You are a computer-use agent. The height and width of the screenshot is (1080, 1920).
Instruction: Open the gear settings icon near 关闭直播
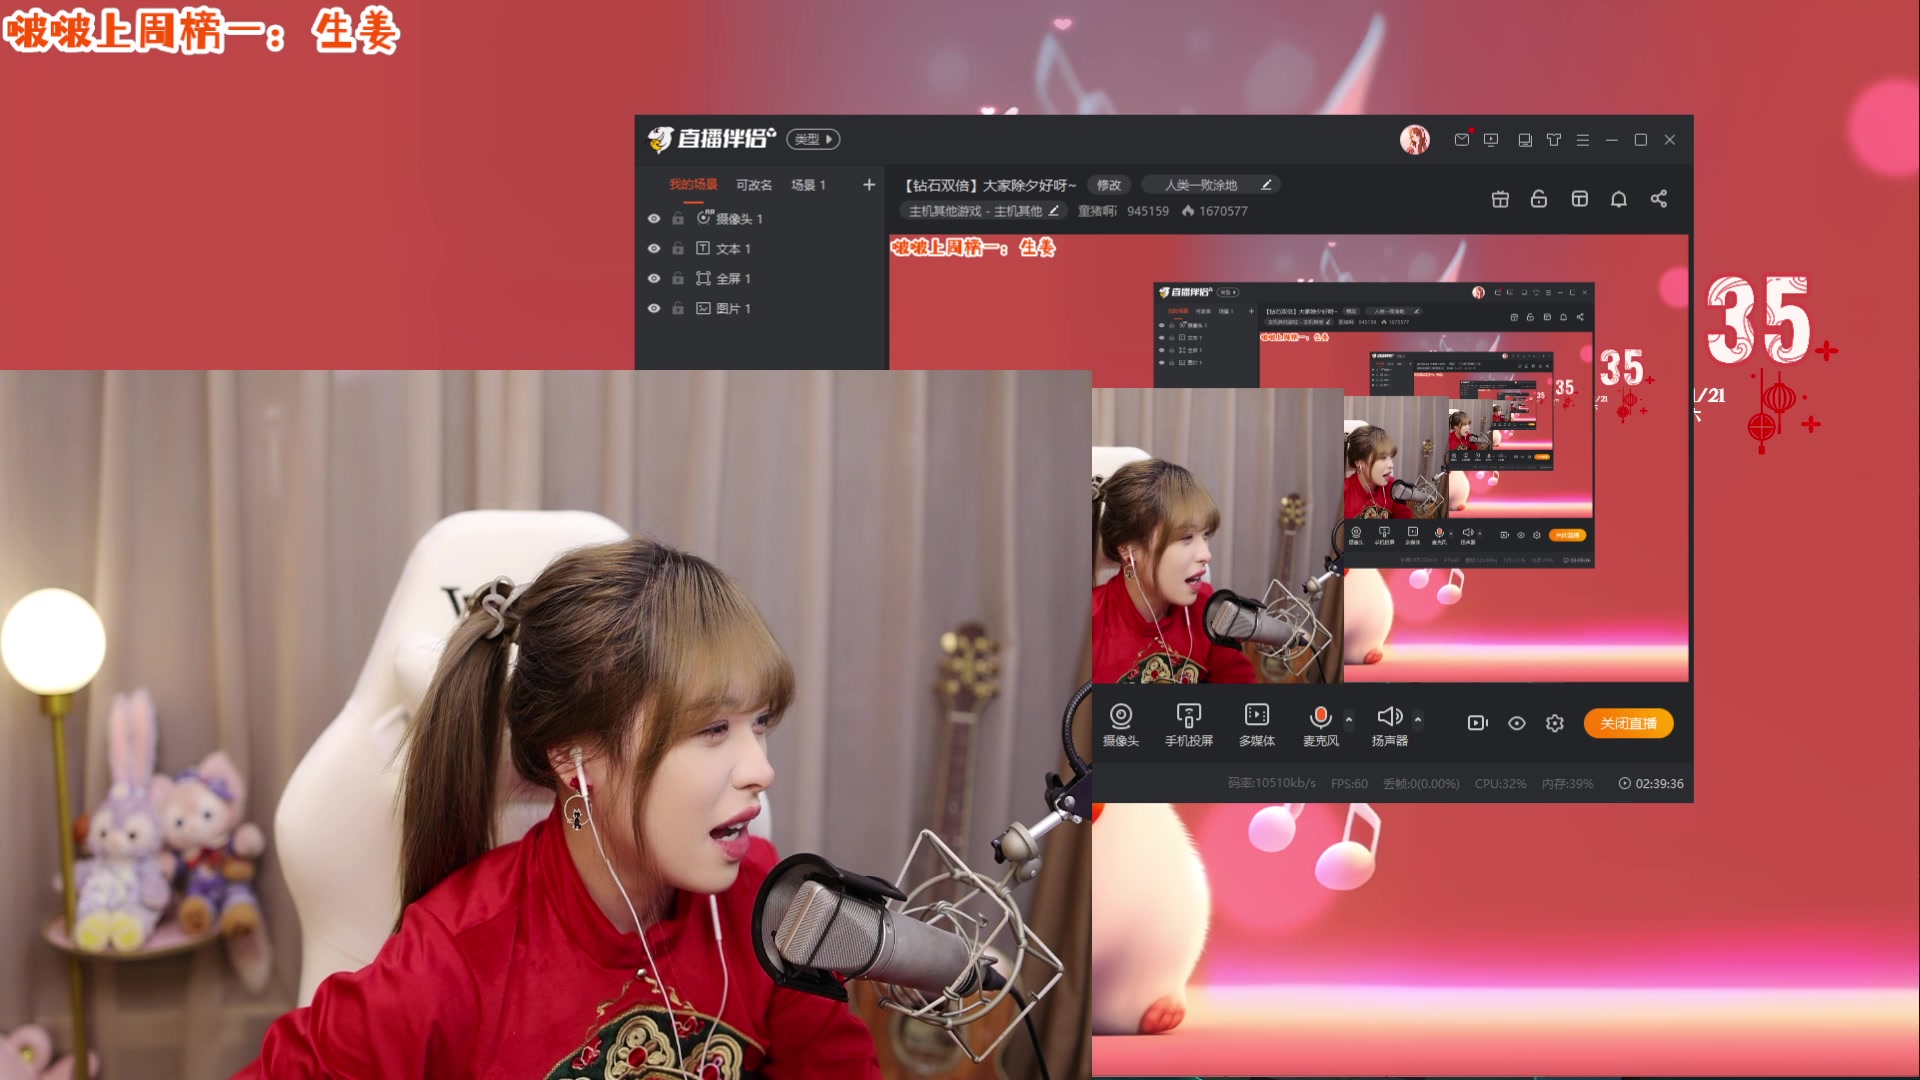1554,723
